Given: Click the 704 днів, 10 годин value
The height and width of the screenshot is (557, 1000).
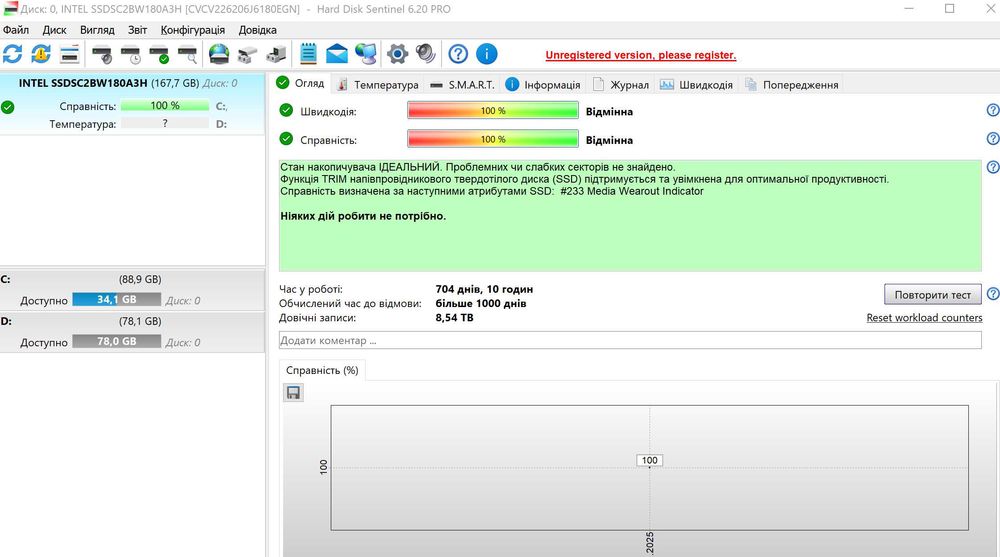Looking at the screenshot, I should pyautogui.click(x=484, y=290).
